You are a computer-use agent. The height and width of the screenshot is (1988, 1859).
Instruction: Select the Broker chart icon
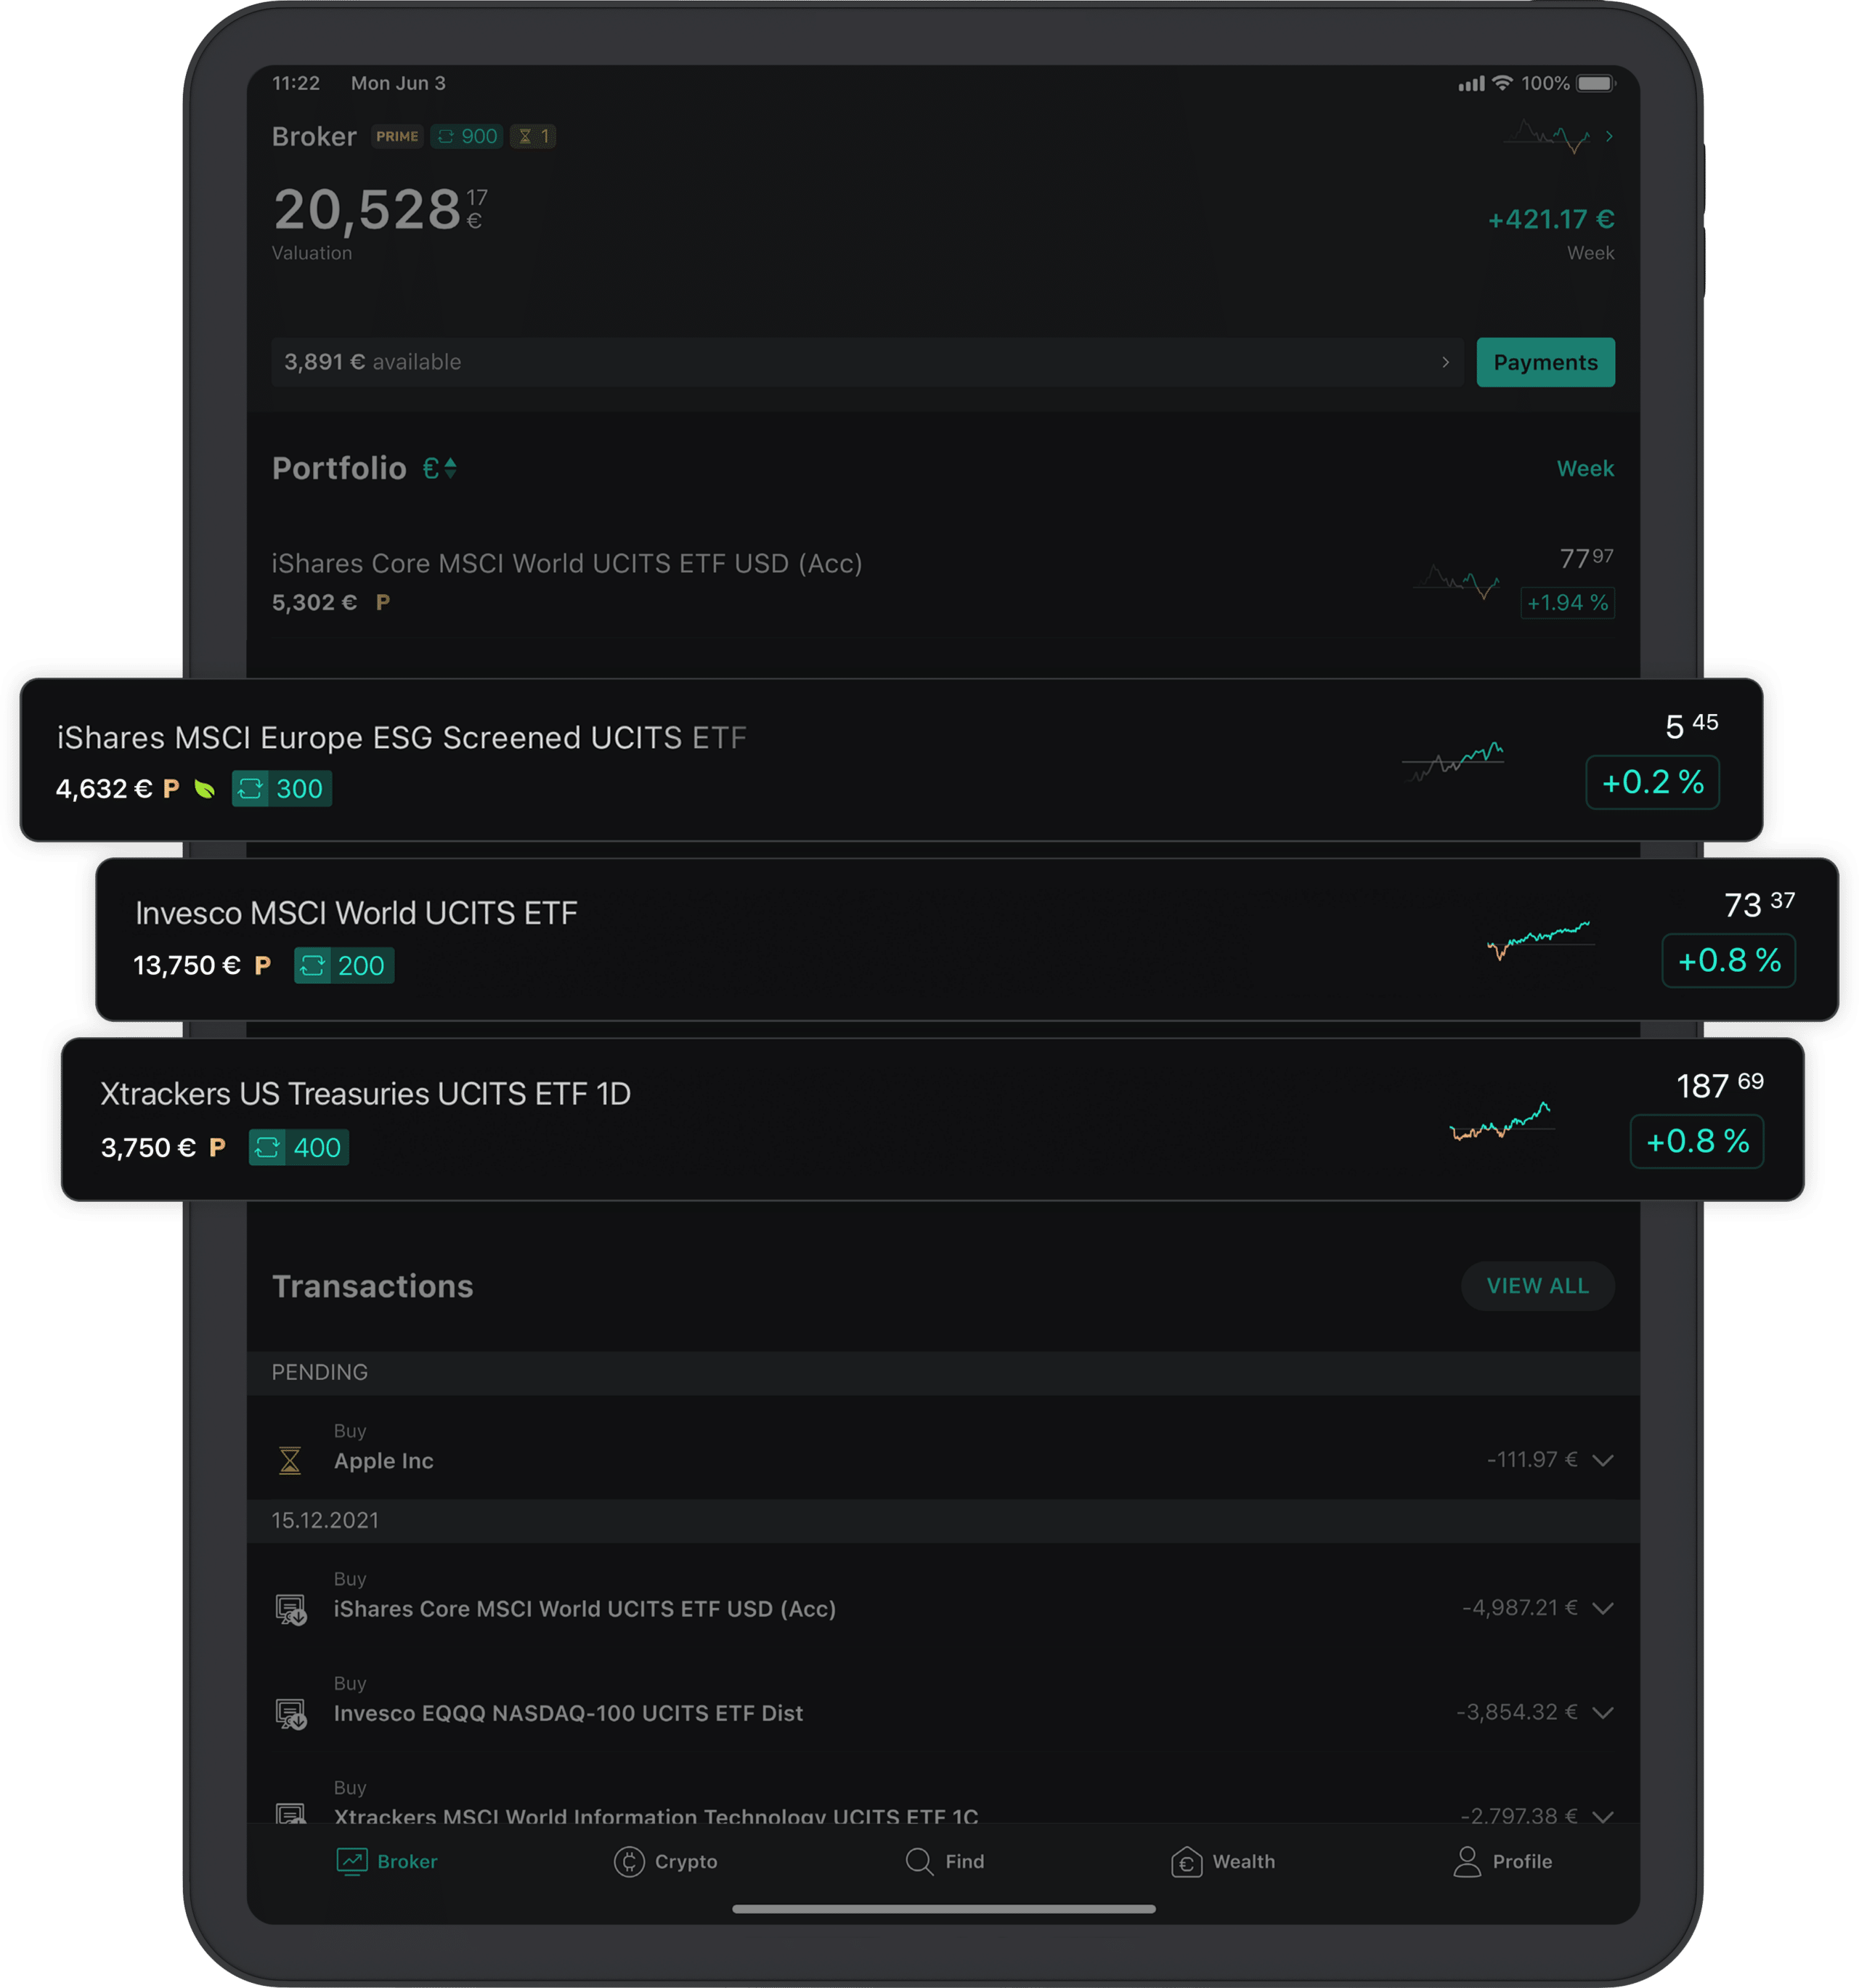351,1861
